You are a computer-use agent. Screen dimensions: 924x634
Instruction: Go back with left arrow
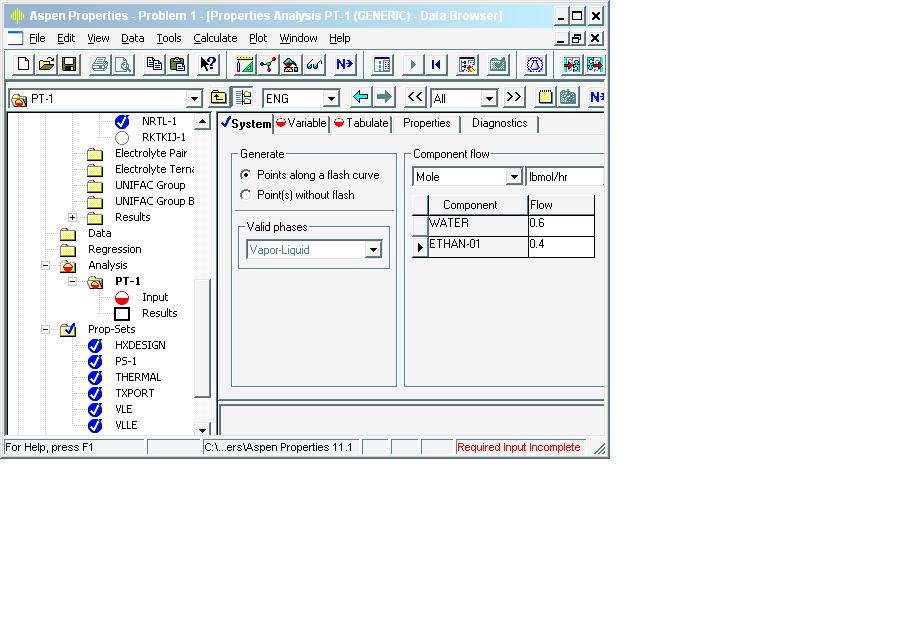[361, 97]
